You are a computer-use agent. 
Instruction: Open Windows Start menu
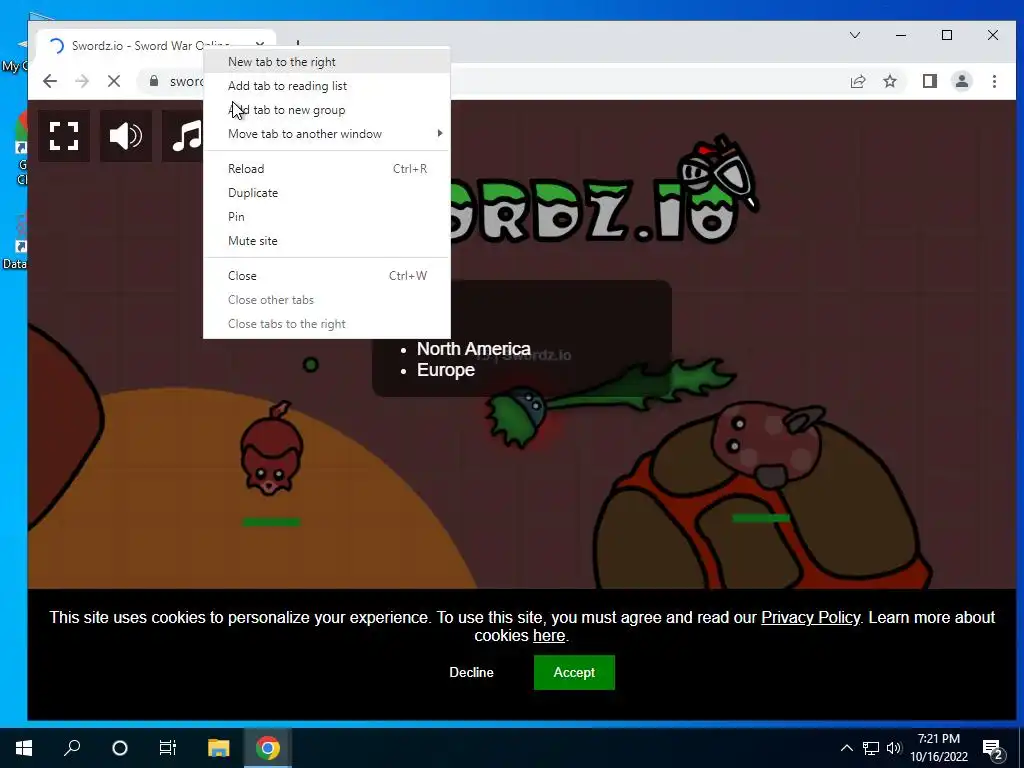tap(24, 748)
